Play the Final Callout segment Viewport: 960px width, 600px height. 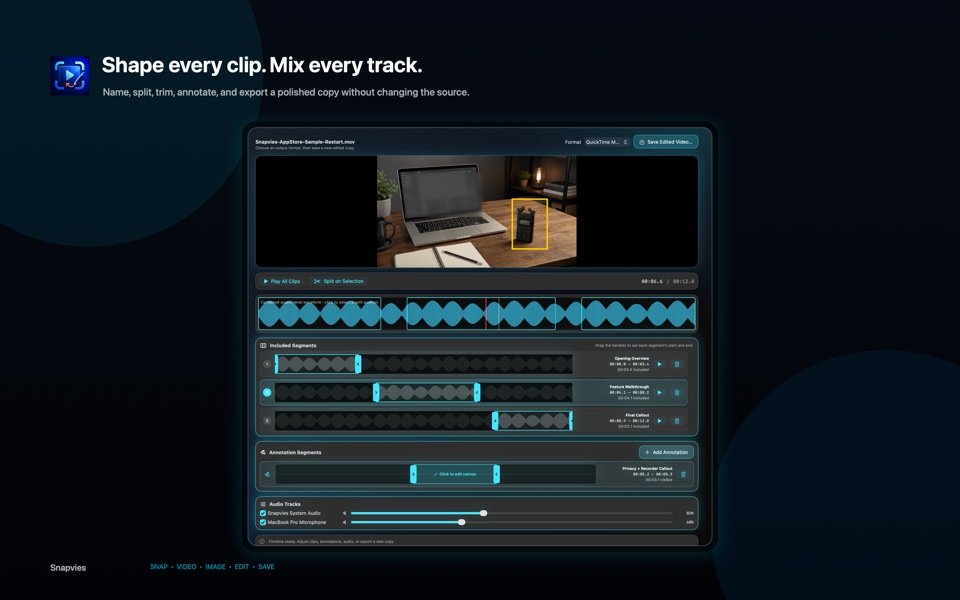tap(659, 421)
